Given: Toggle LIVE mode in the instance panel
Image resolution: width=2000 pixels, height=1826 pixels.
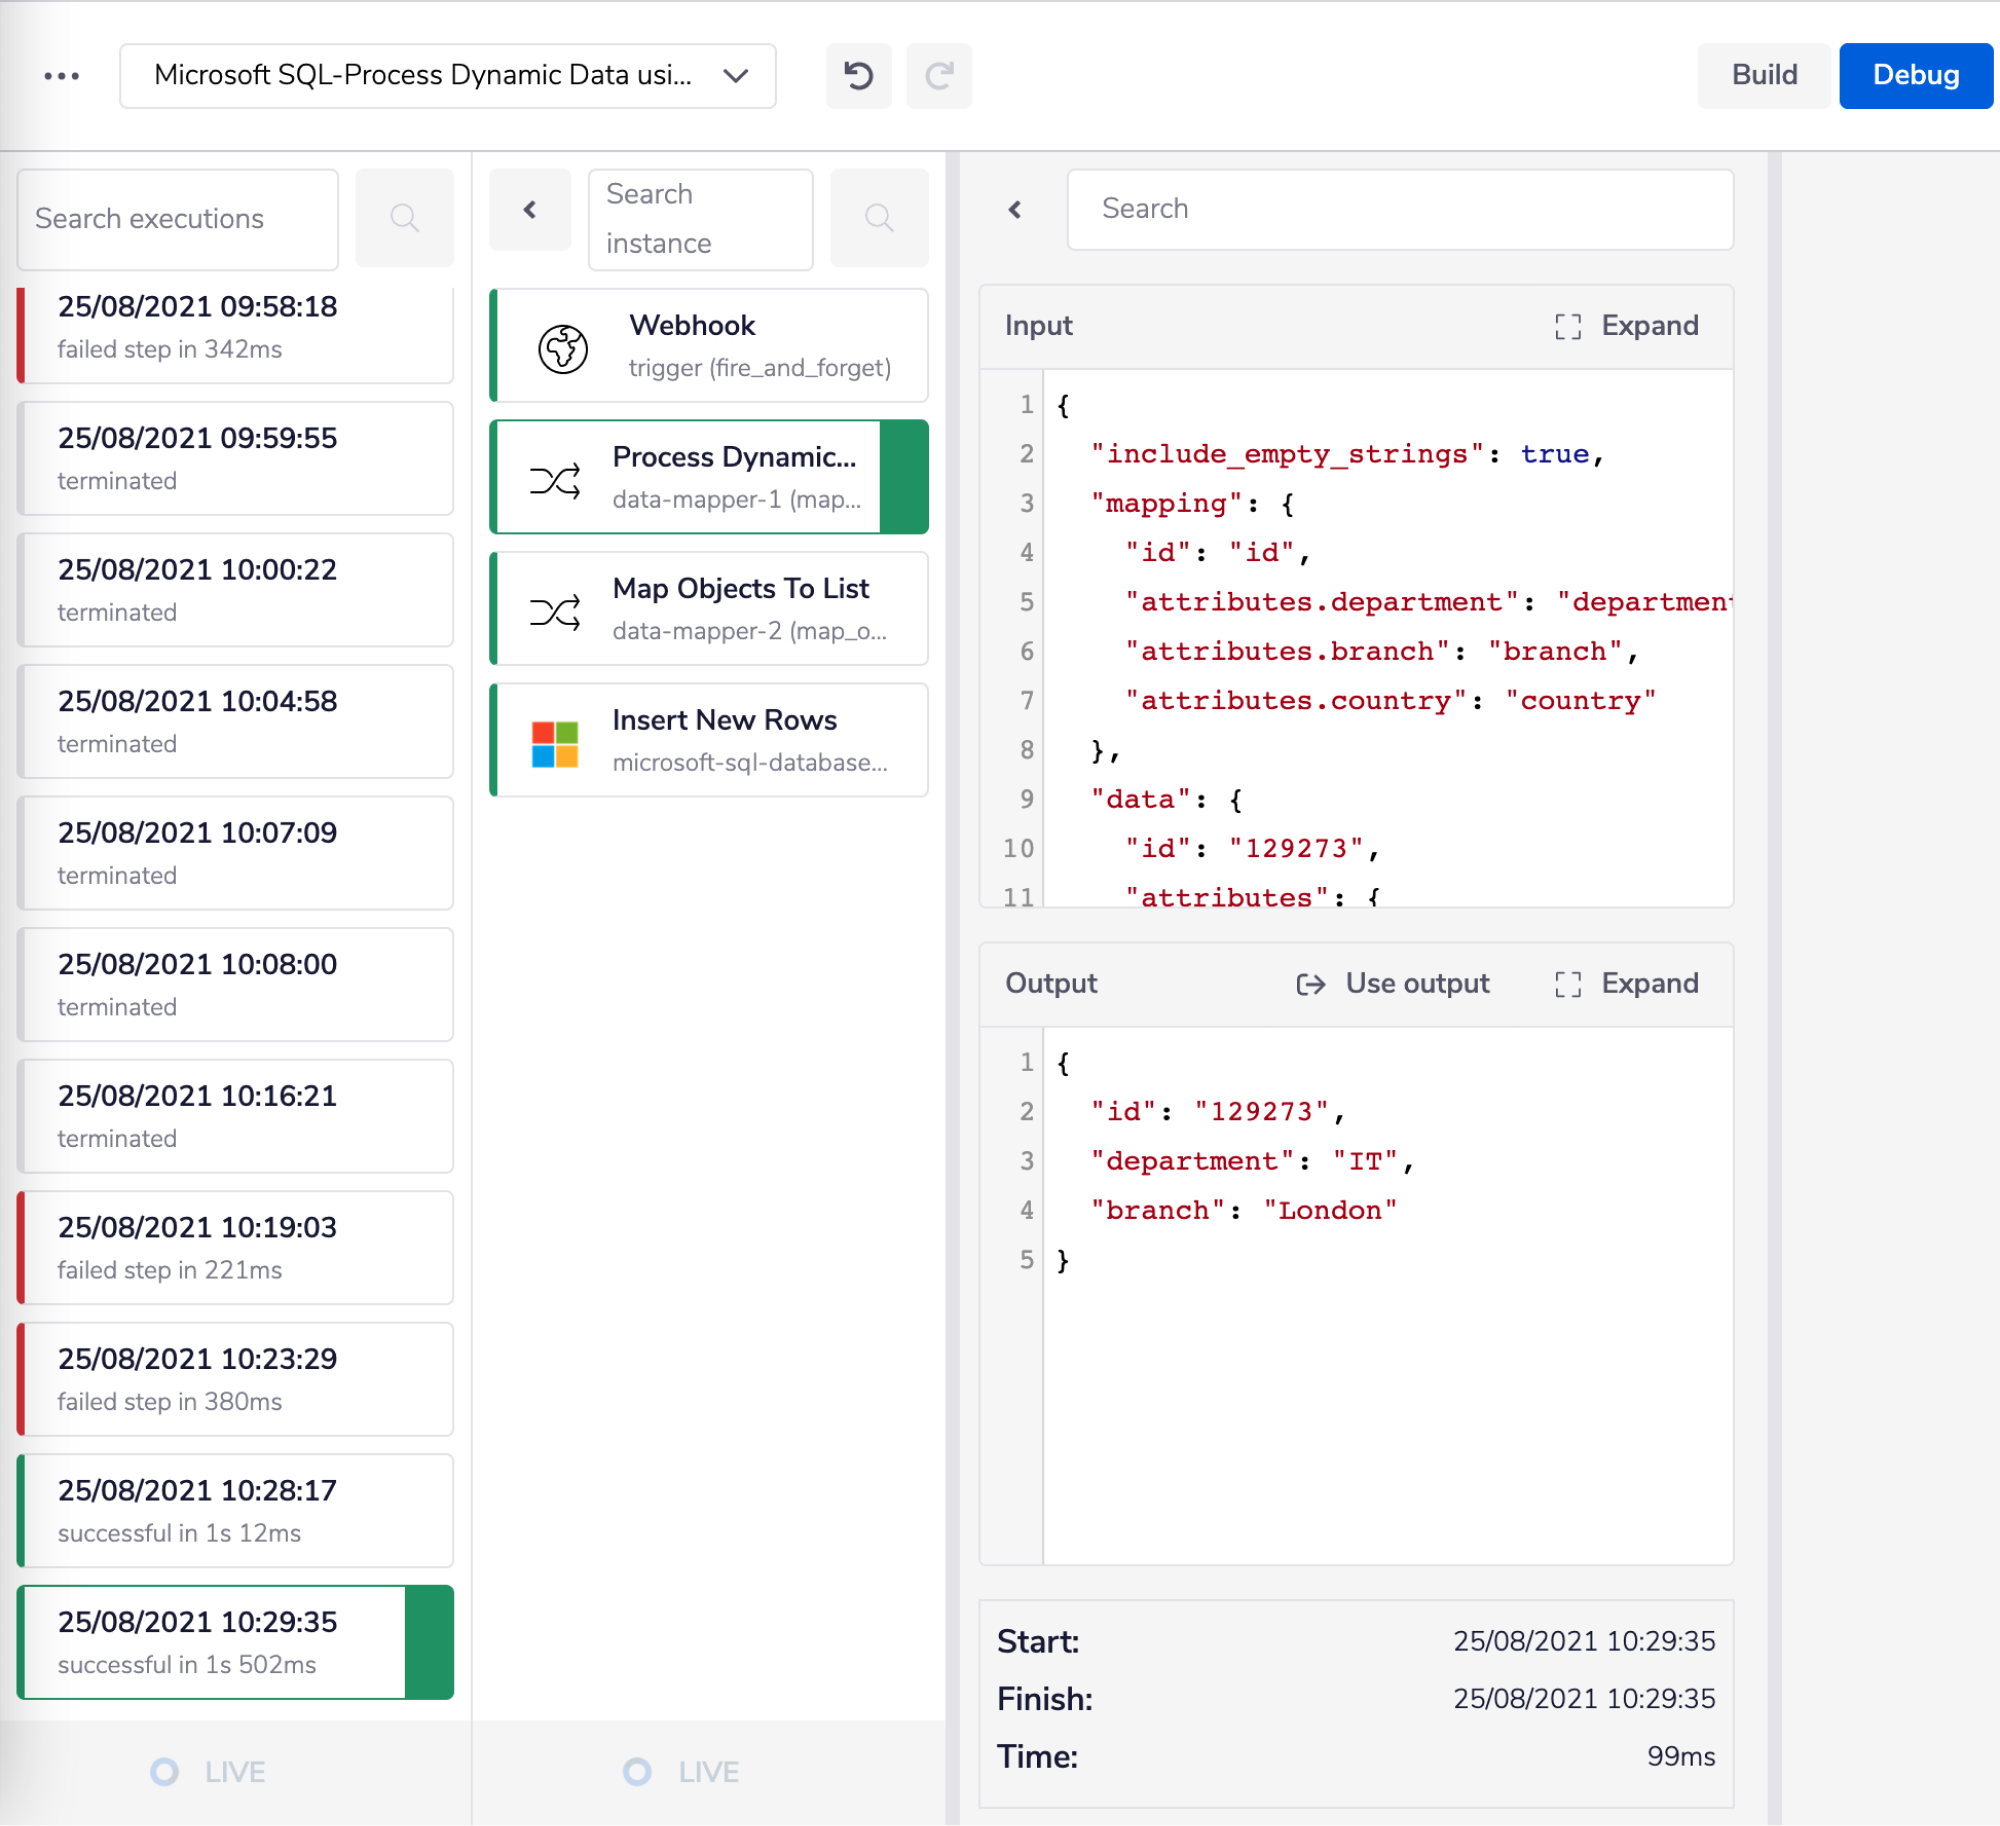Looking at the screenshot, I should coord(681,1771).
